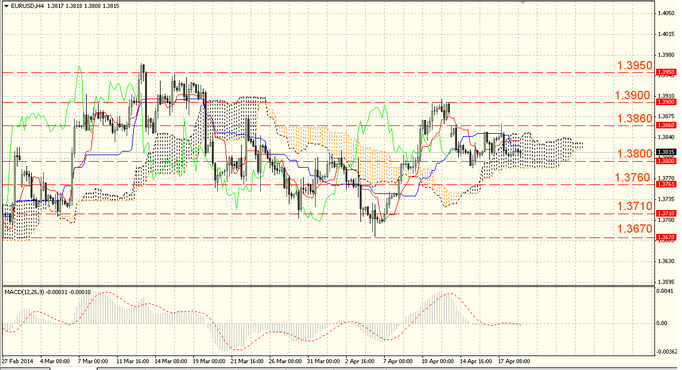Select the large orange 1.3800 level label

click(x=635, y=153)
